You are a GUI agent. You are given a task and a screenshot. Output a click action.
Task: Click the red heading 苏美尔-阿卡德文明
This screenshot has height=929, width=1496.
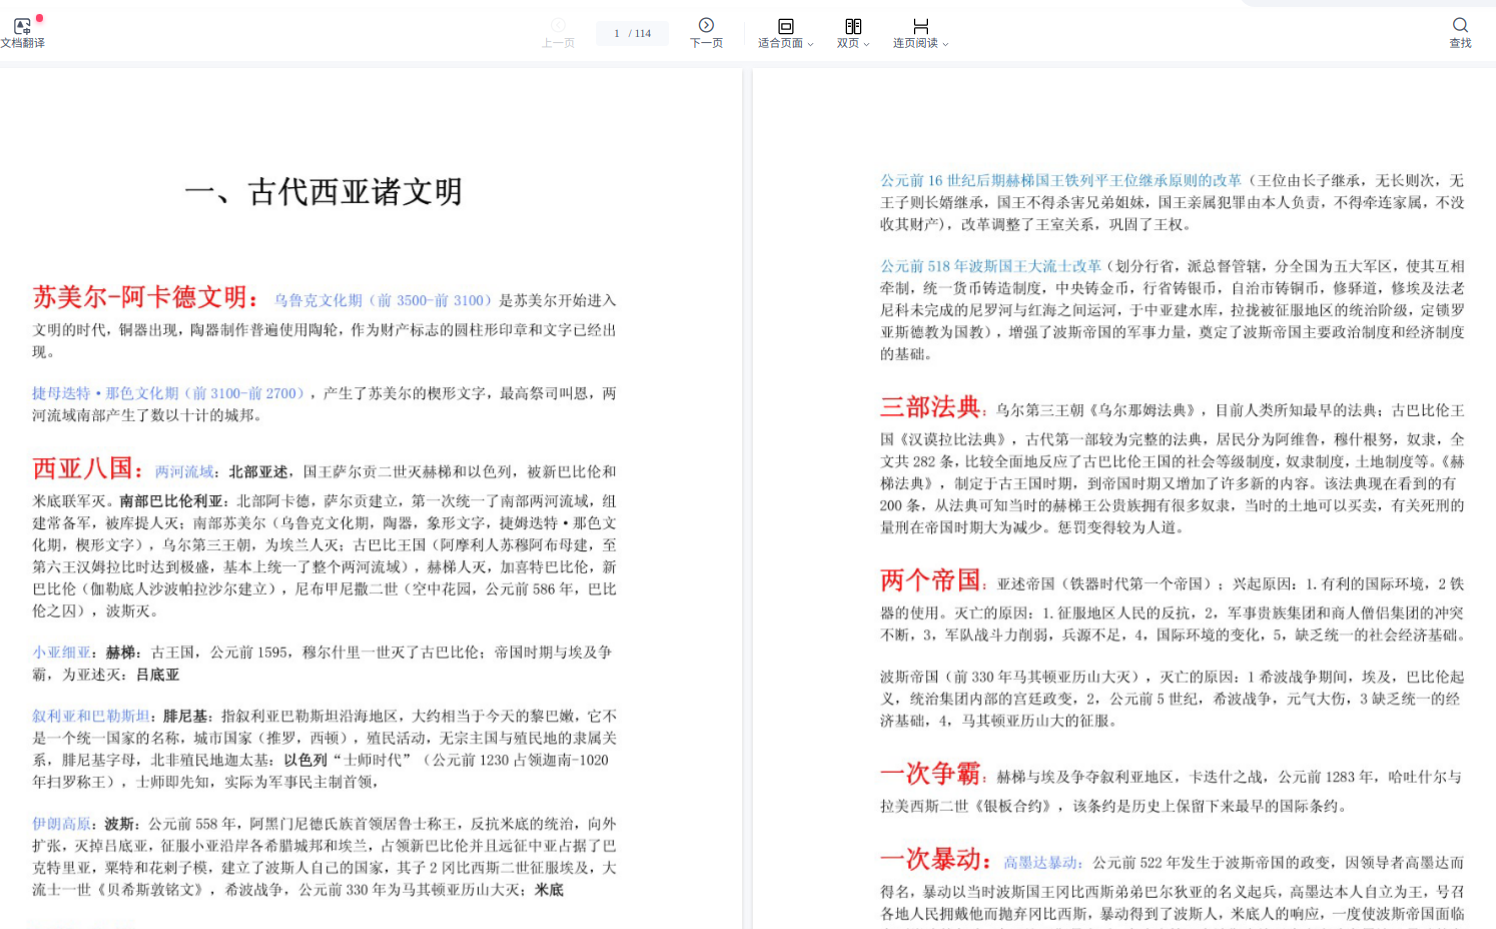click(x=140, y=297)
